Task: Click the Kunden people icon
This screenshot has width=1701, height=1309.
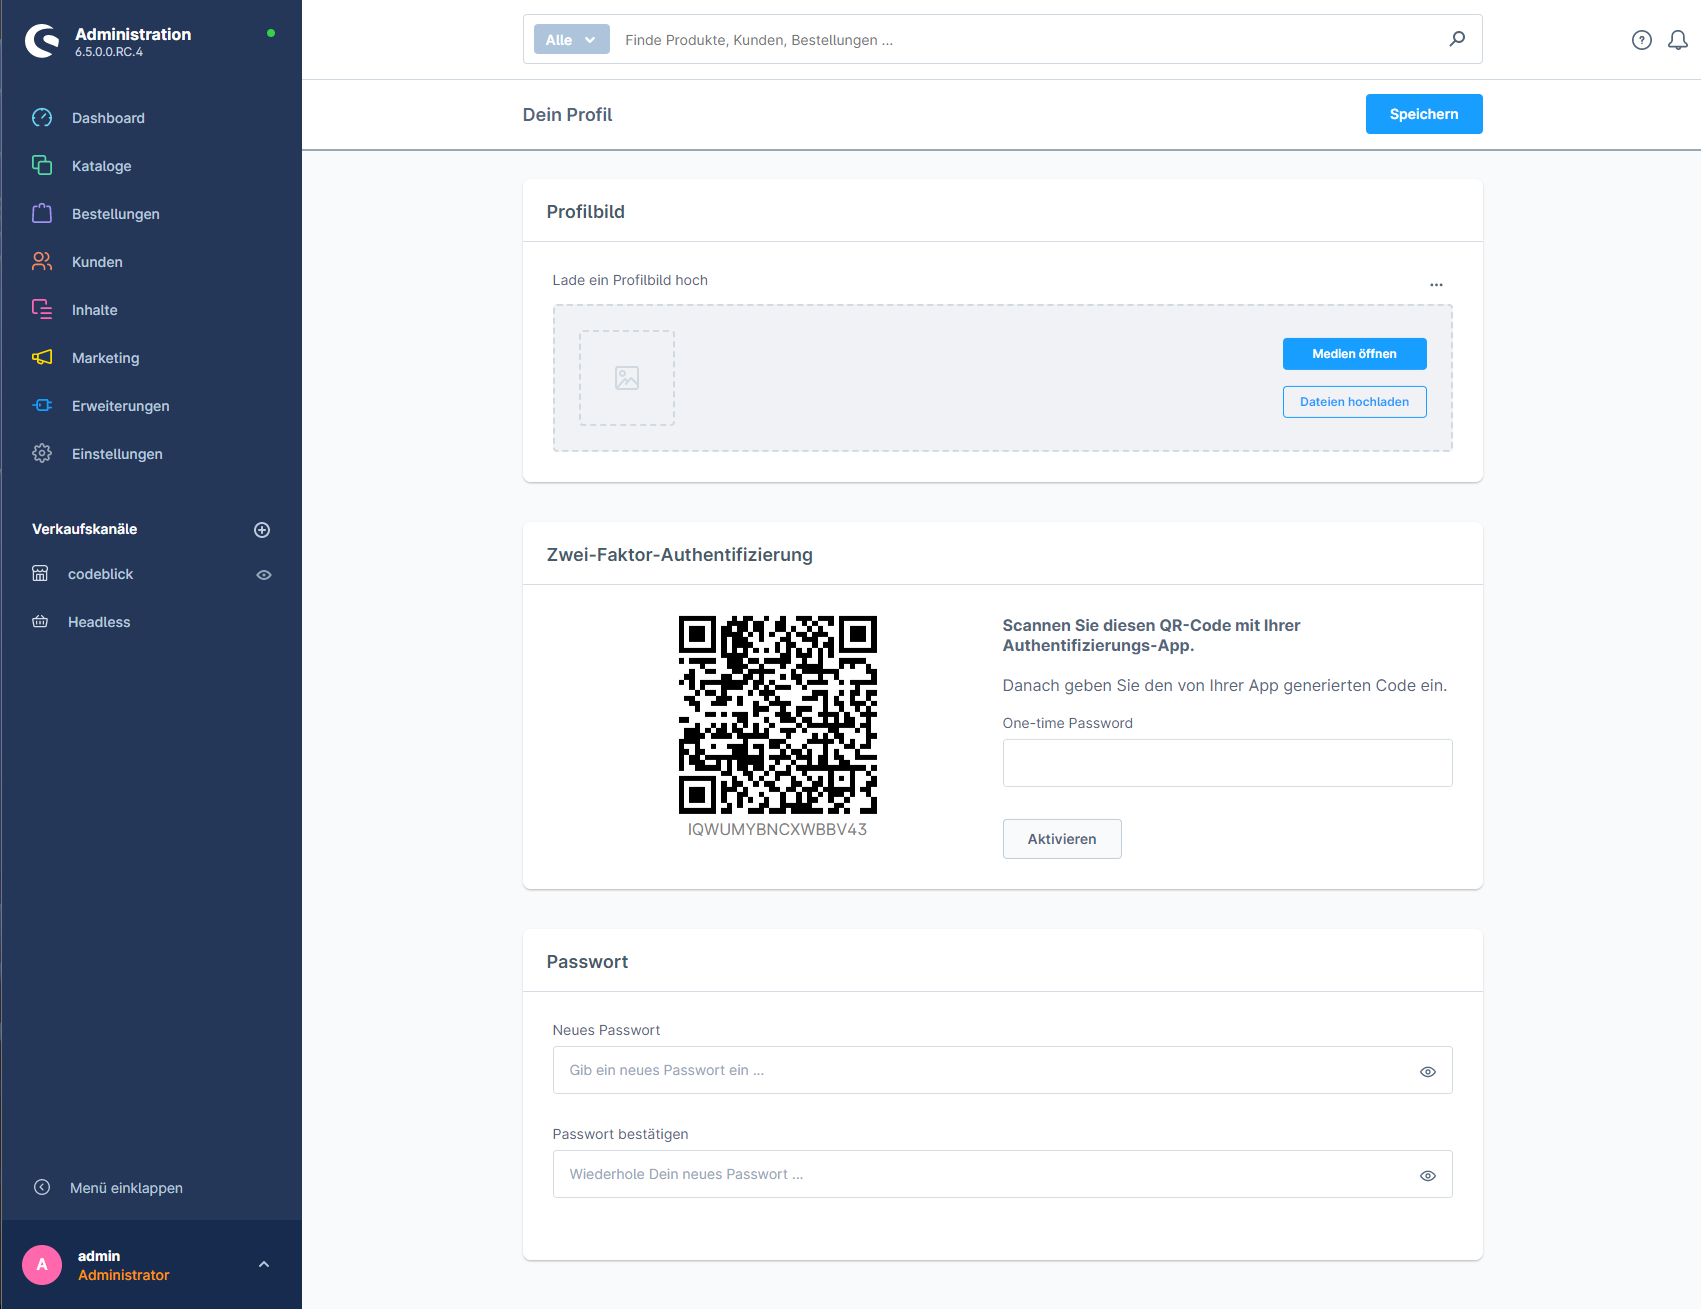Action: click(x=42, y=262)
